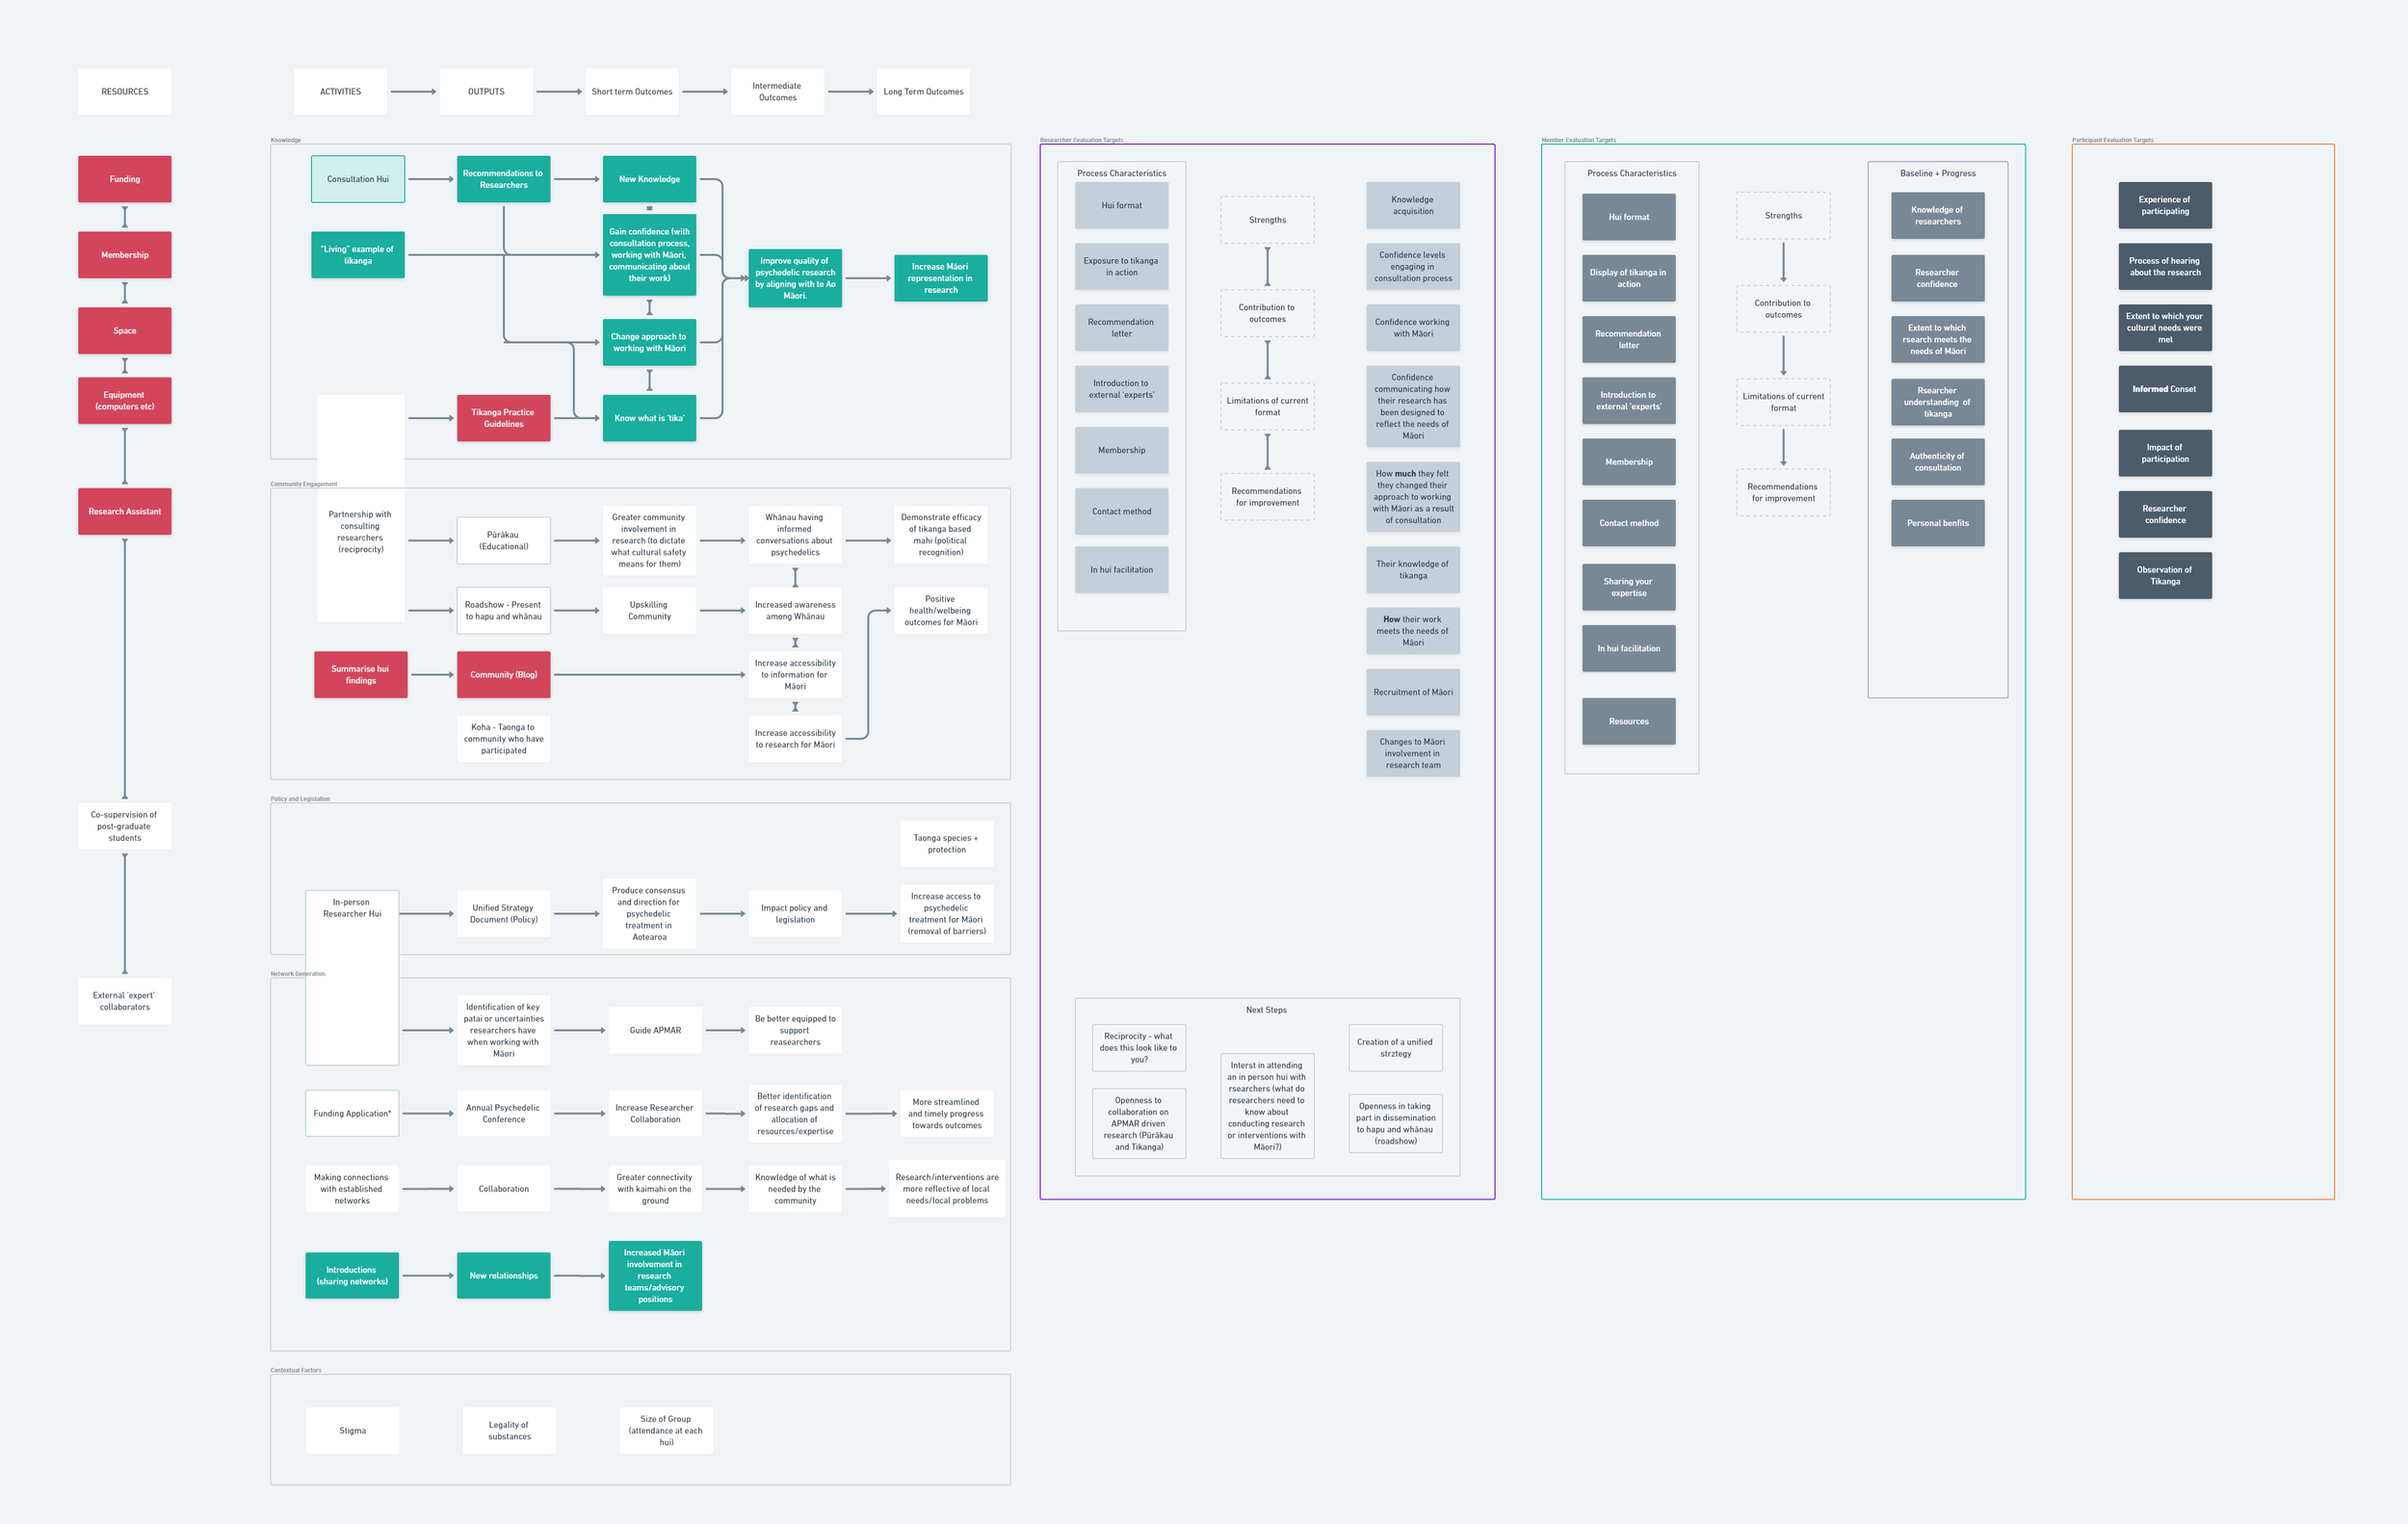Select the Taonga species + protection node

(x=947, y=844)
